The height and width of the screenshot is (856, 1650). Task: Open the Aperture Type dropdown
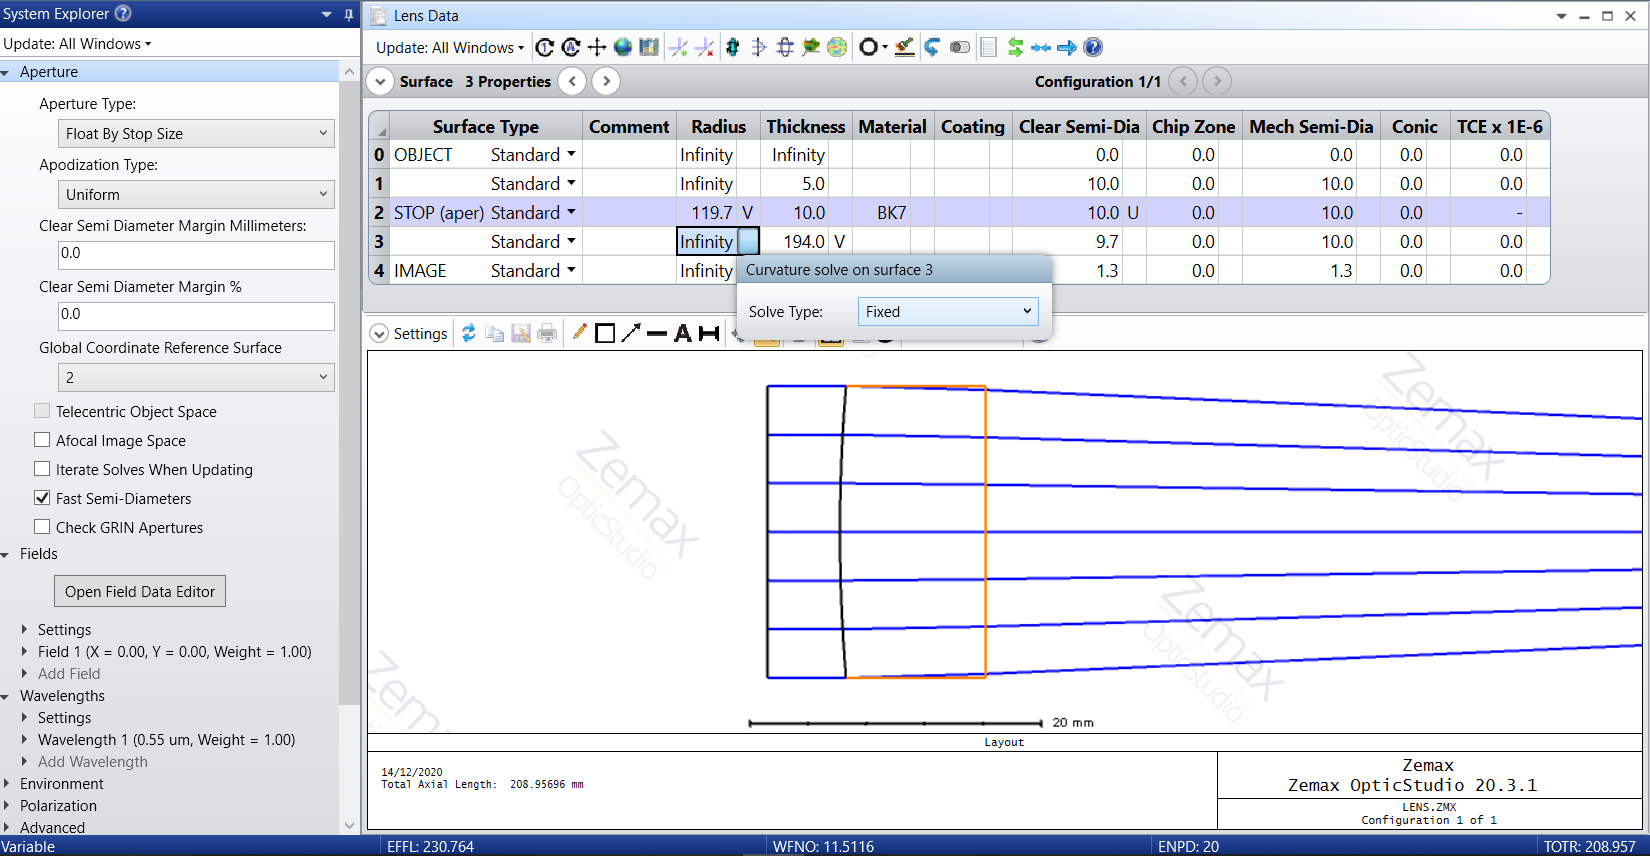coord(196,134)
